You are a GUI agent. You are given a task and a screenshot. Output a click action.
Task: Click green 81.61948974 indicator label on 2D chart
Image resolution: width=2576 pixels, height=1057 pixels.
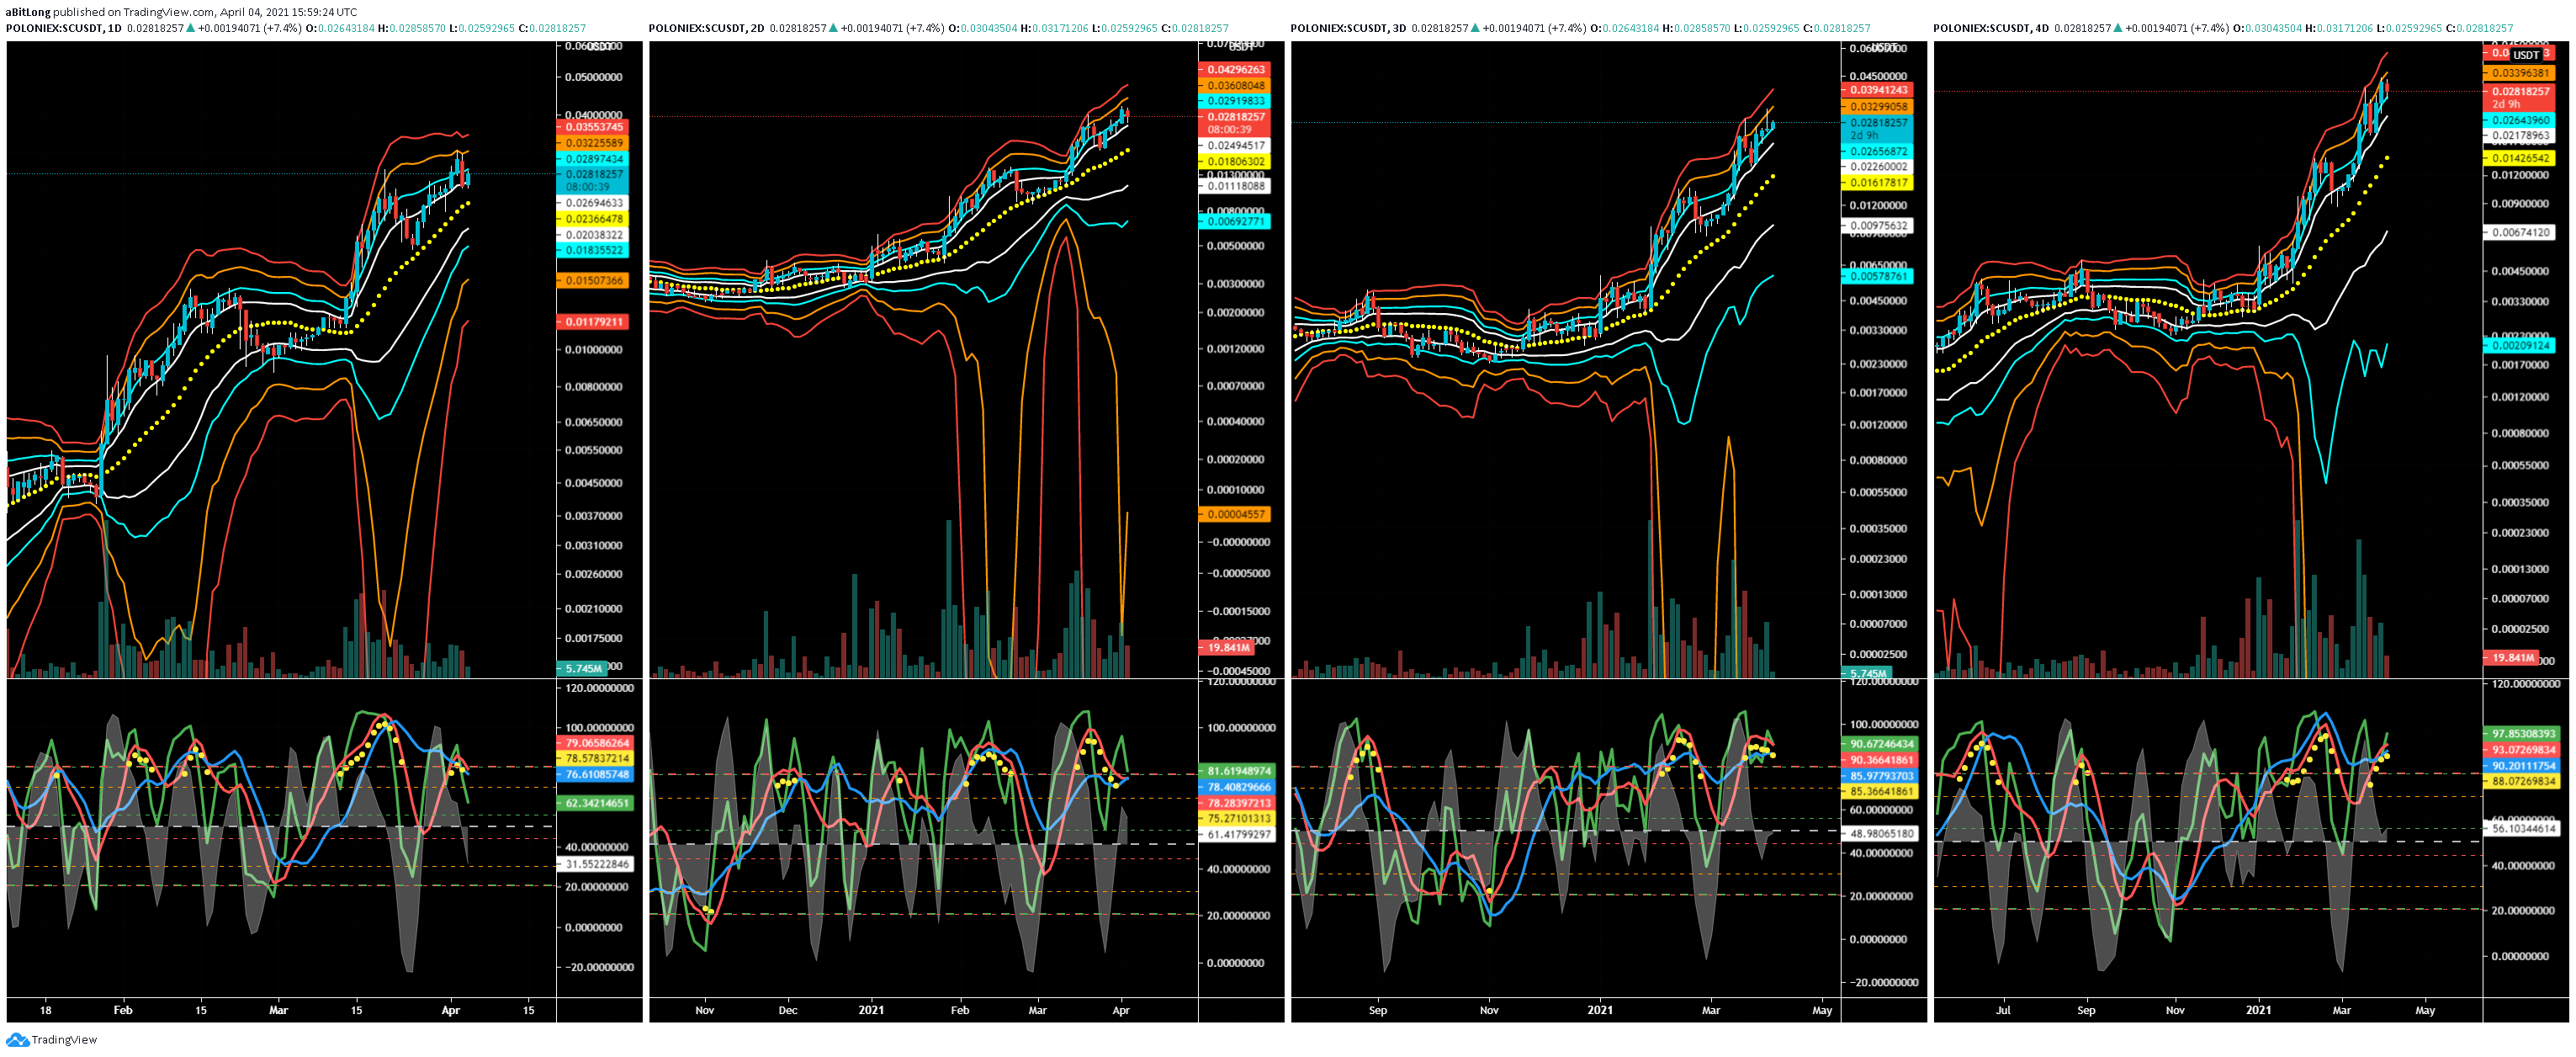pos(1237,771)
